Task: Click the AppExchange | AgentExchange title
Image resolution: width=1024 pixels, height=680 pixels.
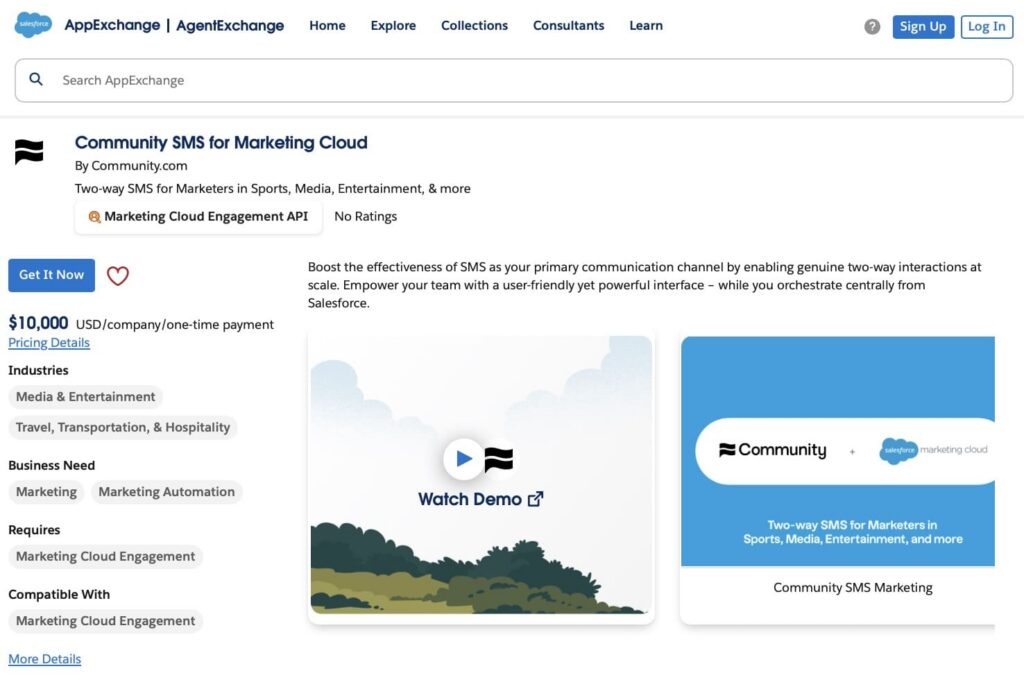Action: [x=174, y=25]
